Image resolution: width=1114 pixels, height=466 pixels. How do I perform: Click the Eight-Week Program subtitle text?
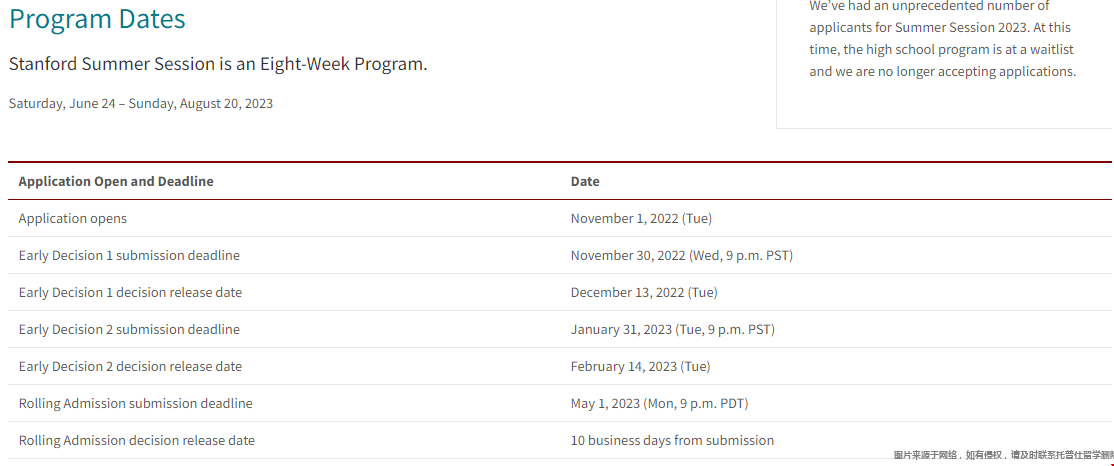(x=218, y=64)
